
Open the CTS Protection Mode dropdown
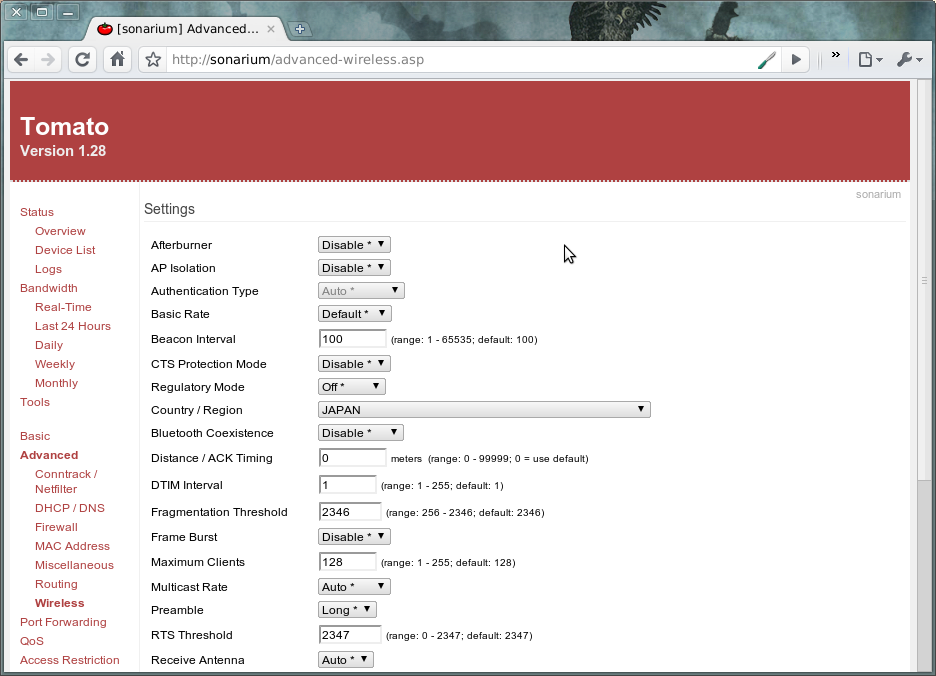pyautogui.click(x=354, y=364)
